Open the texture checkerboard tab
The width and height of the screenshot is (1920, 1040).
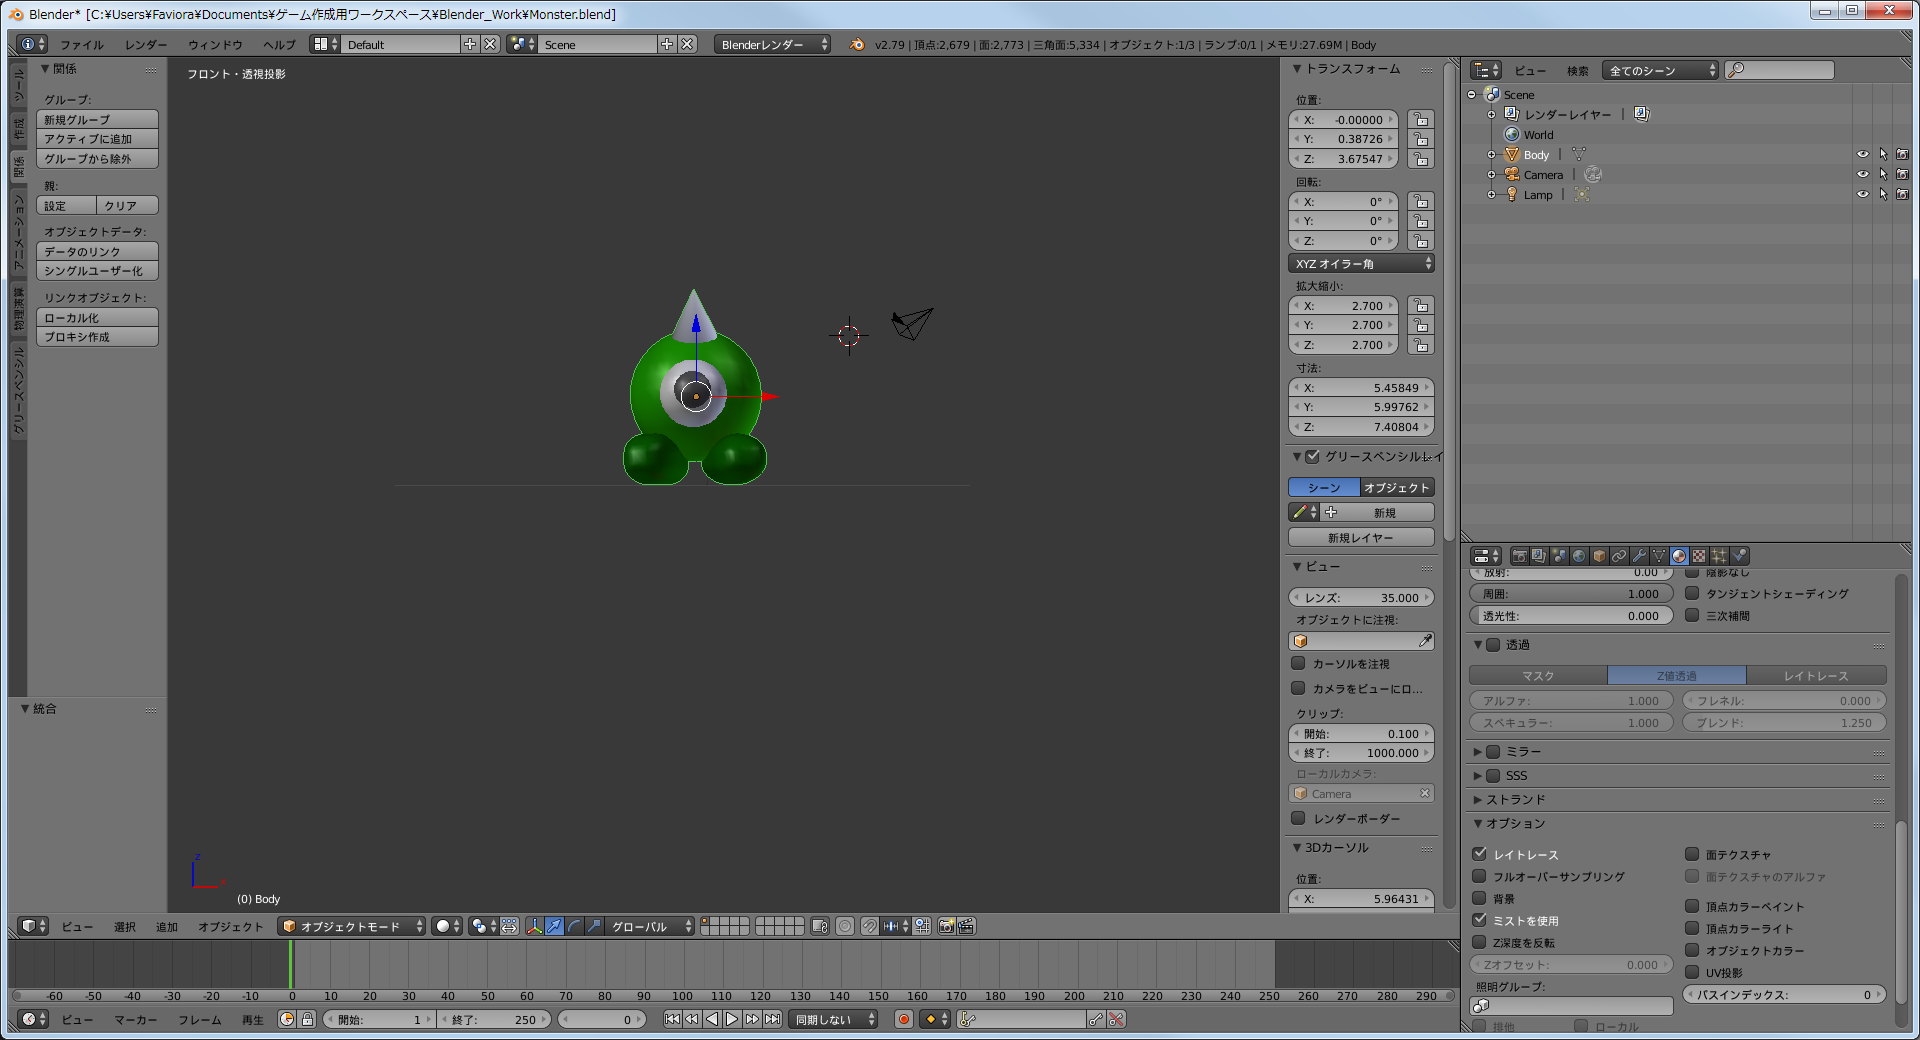1699,556
